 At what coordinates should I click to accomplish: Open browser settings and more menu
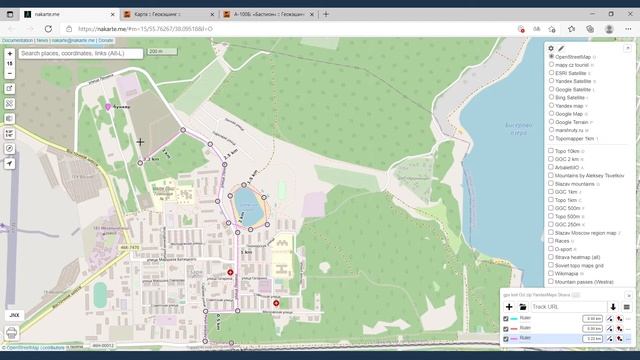point(628,29)
